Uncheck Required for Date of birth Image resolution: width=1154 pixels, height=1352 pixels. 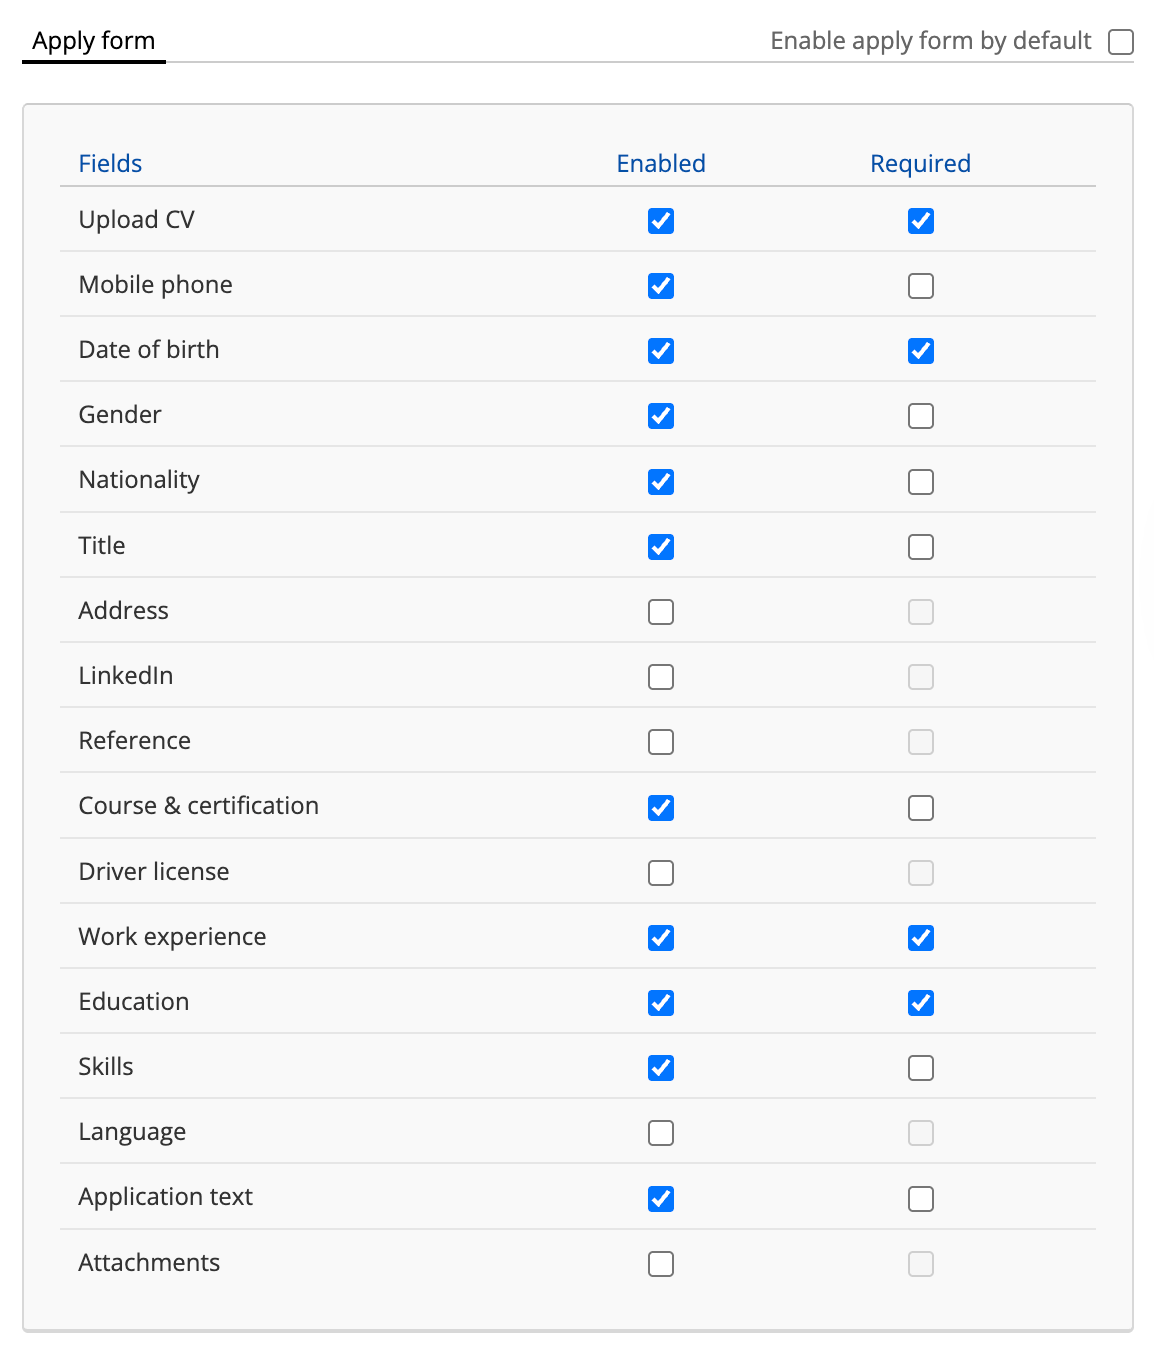click(921, 351)
